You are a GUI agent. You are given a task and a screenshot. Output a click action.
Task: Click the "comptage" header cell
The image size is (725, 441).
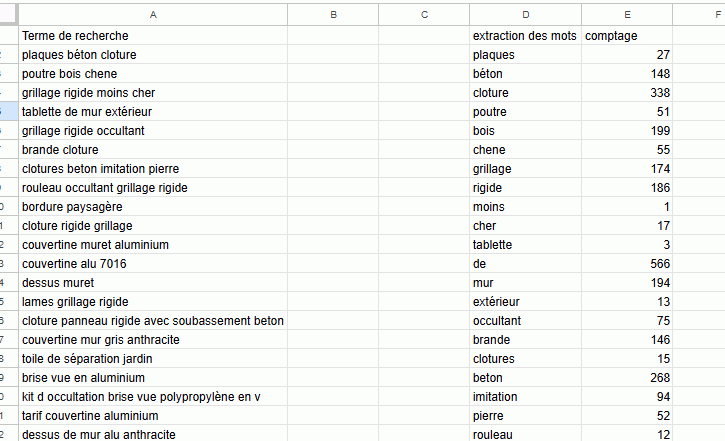(626, 36)
